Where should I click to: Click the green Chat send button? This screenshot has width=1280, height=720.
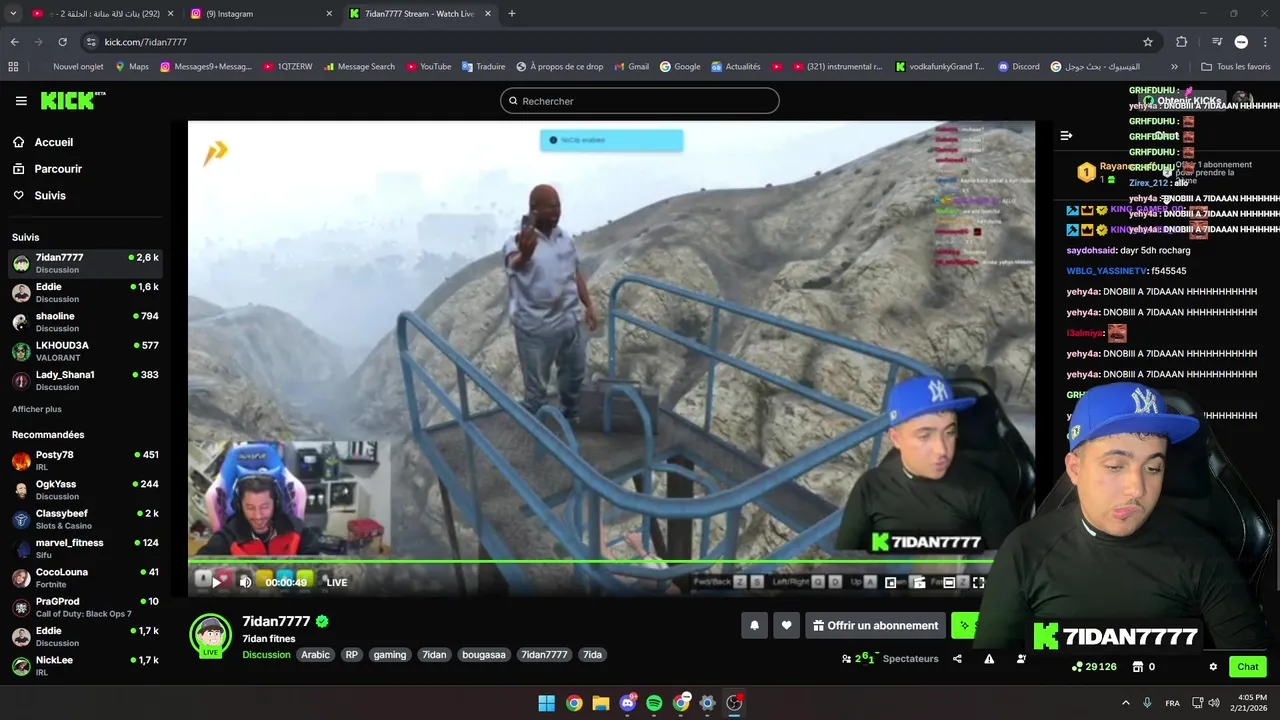(1248, 667)
